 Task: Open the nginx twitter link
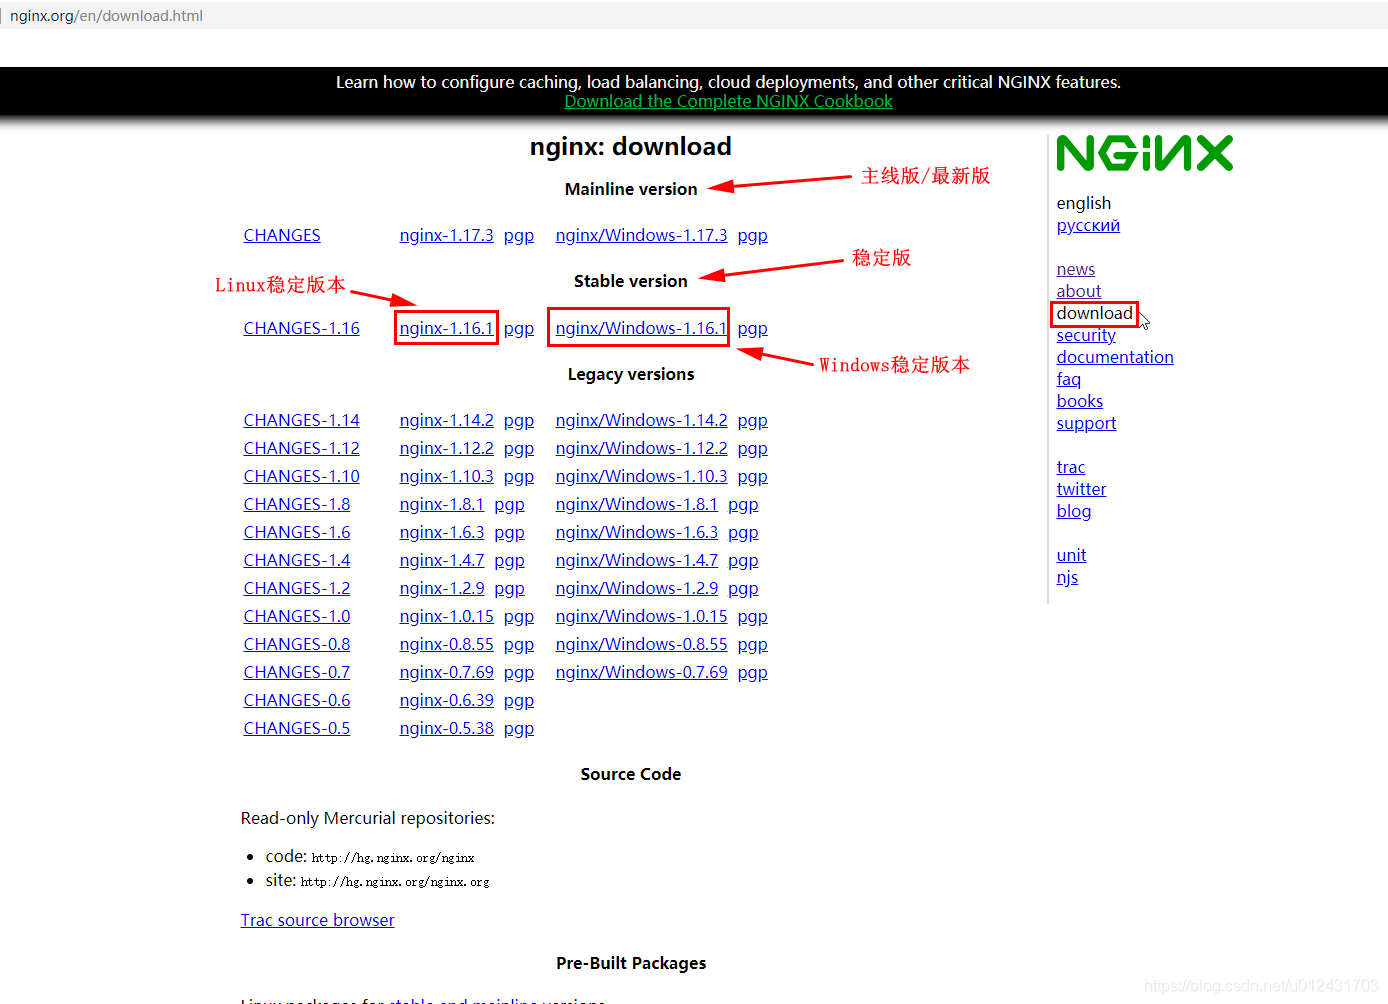[x=1081, y=489]
